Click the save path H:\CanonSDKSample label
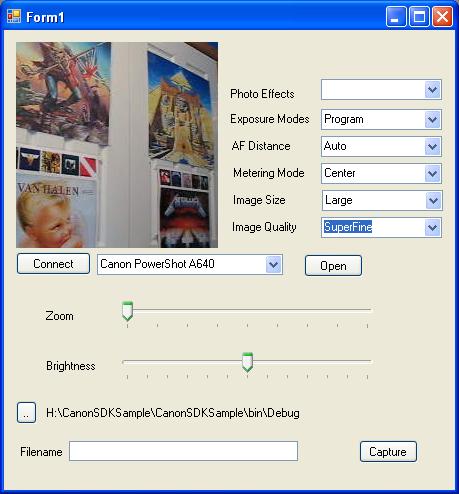459x494 pixels. coord(173,413)
